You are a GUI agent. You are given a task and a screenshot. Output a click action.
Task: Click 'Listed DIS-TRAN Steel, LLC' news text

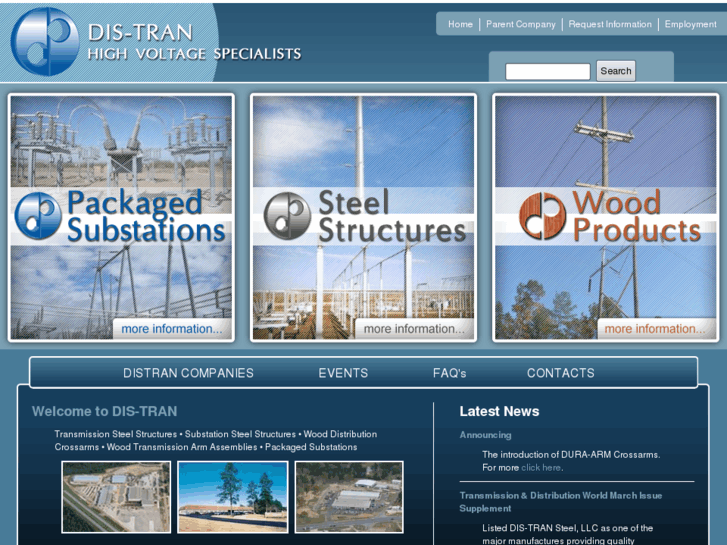(568, 528)
